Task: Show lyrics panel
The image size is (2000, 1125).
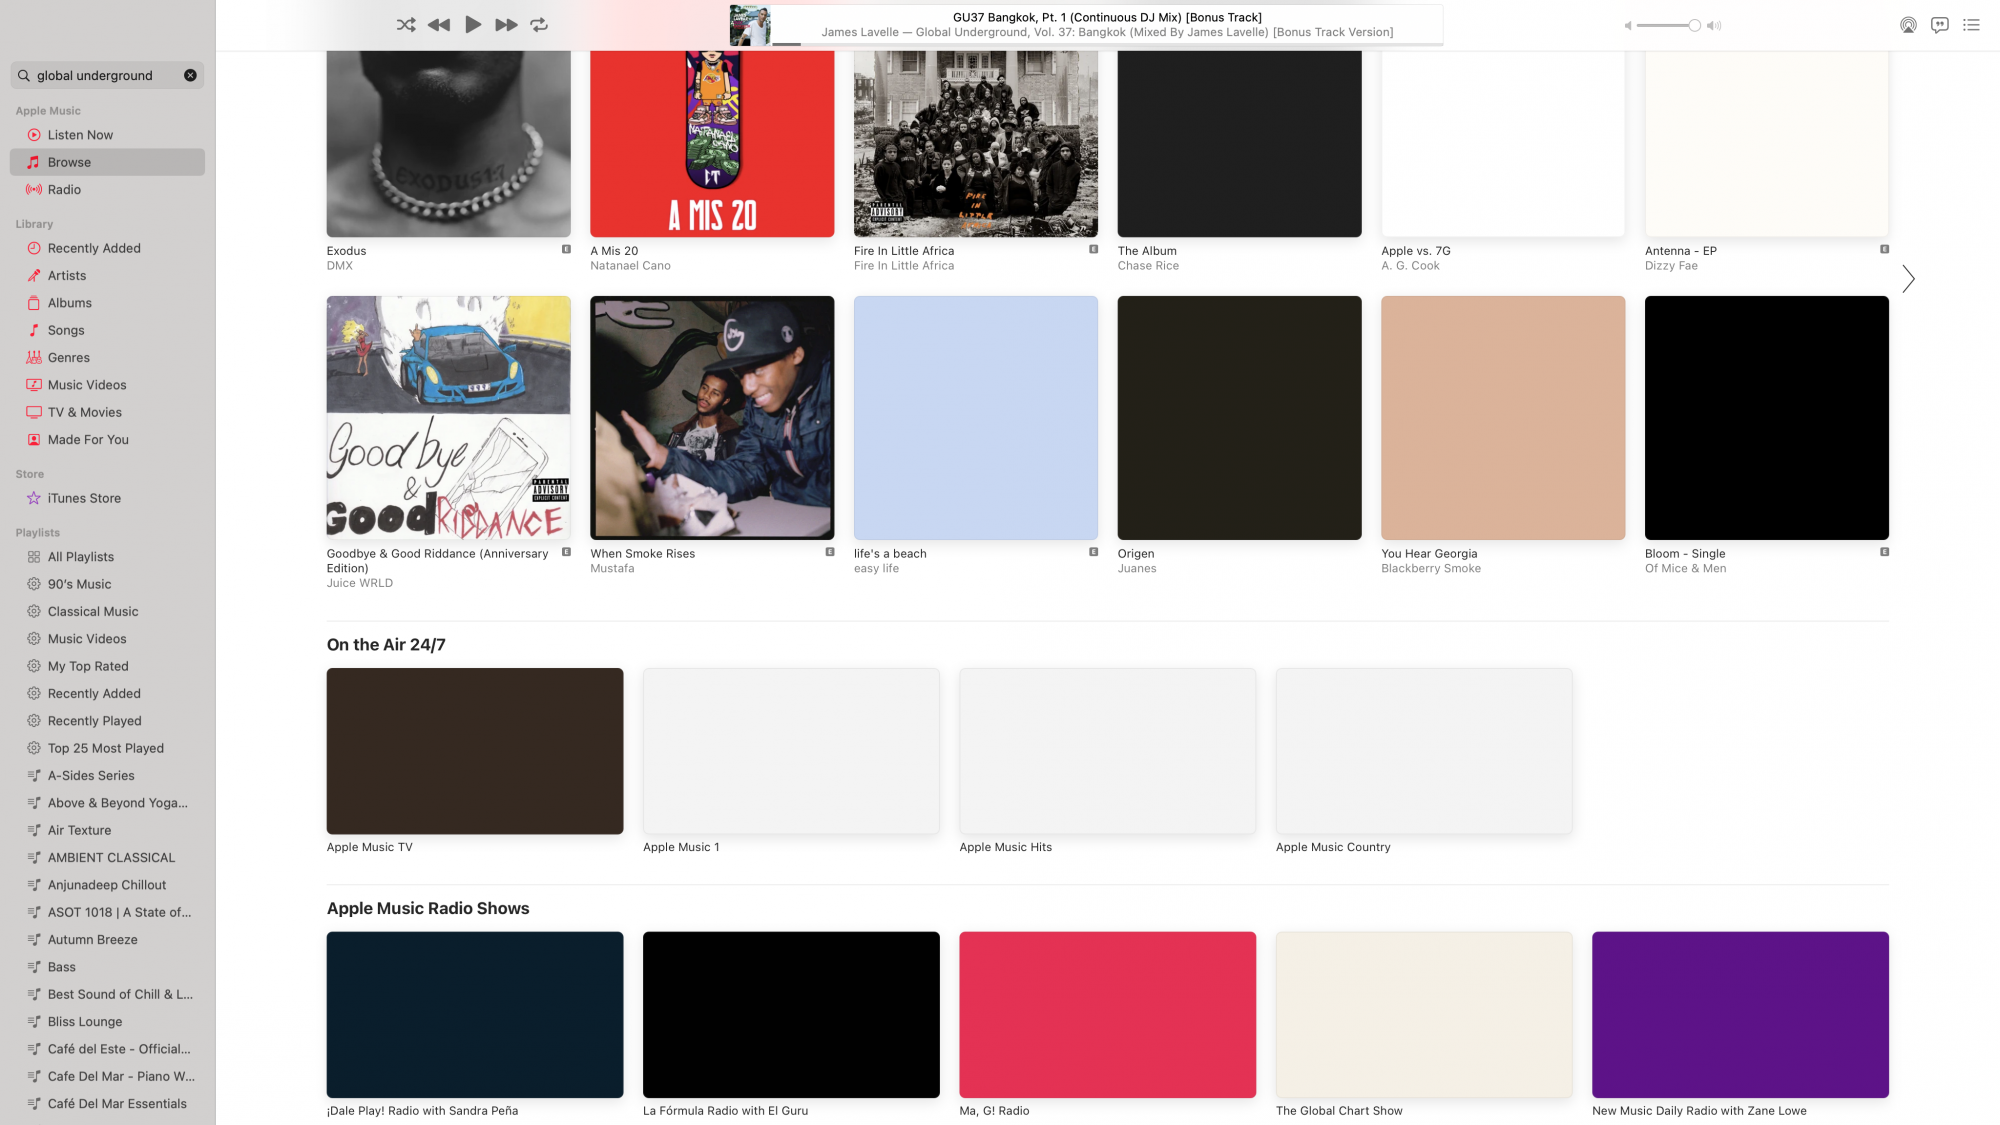Action: tap(1940, 25)
